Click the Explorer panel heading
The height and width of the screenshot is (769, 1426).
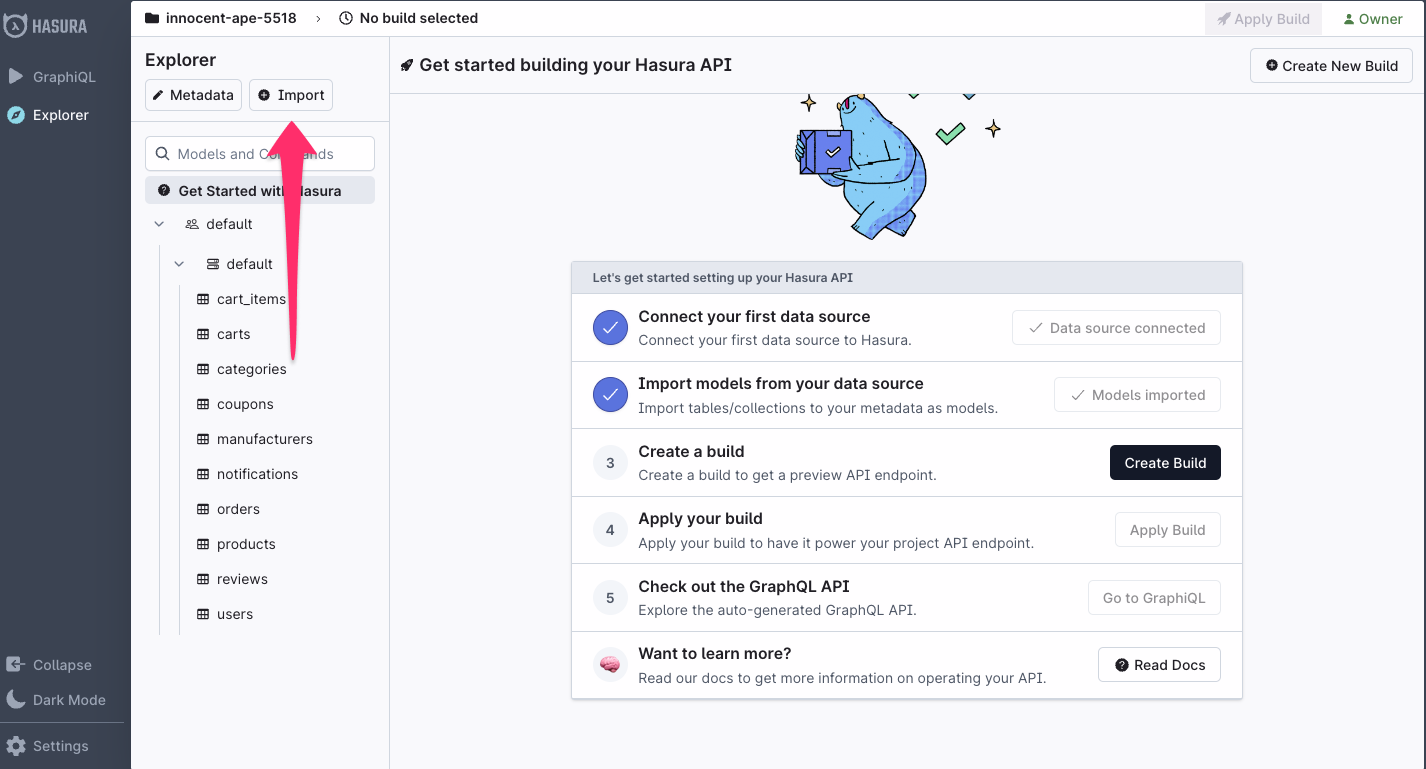tap(180, 60)
